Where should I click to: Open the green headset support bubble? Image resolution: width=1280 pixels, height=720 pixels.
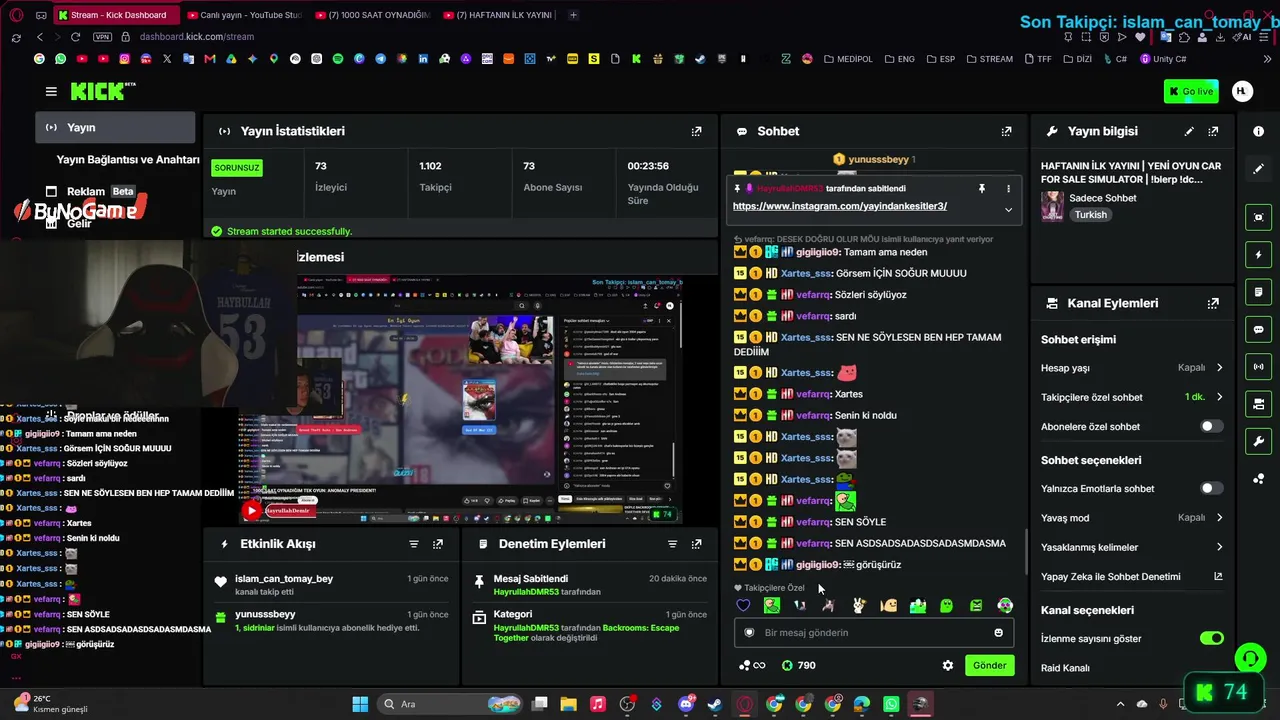tap(1250, 658)
